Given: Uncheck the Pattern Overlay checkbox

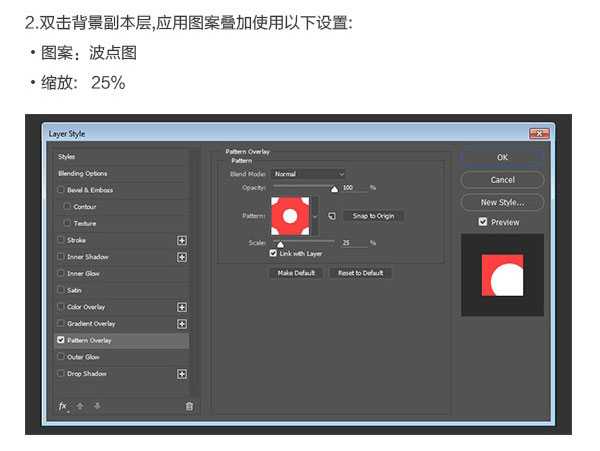Looking at the screenshot, I should pos(61,340).
